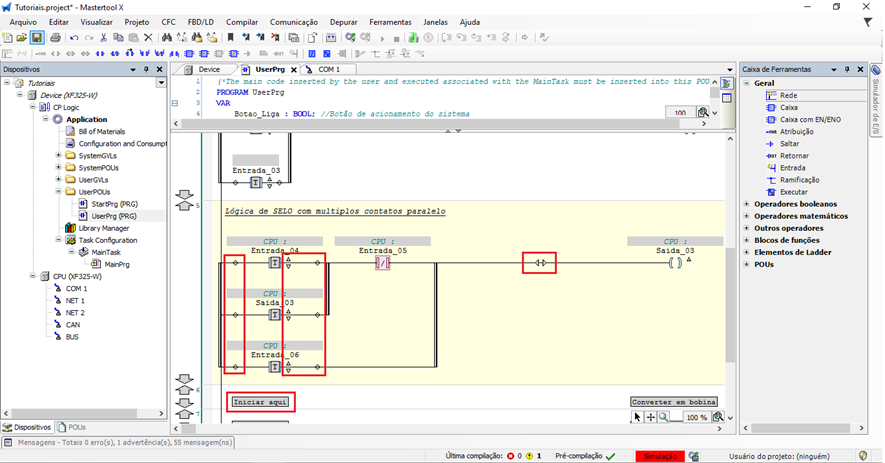This screenshot has height=463, width=885.
Task: Toggle the Saida_03 parallel contact value box
Action: point(276,315)
